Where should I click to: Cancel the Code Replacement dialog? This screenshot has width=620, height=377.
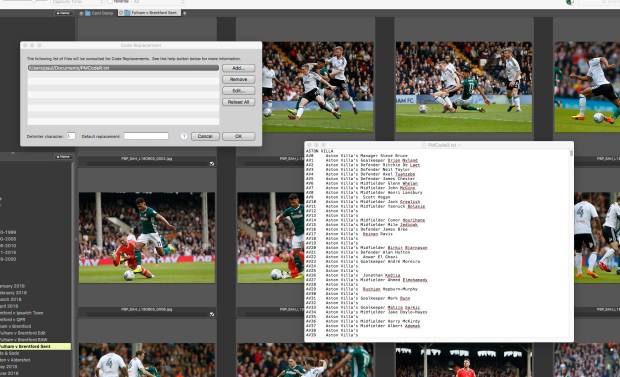(x=205, y=136)
